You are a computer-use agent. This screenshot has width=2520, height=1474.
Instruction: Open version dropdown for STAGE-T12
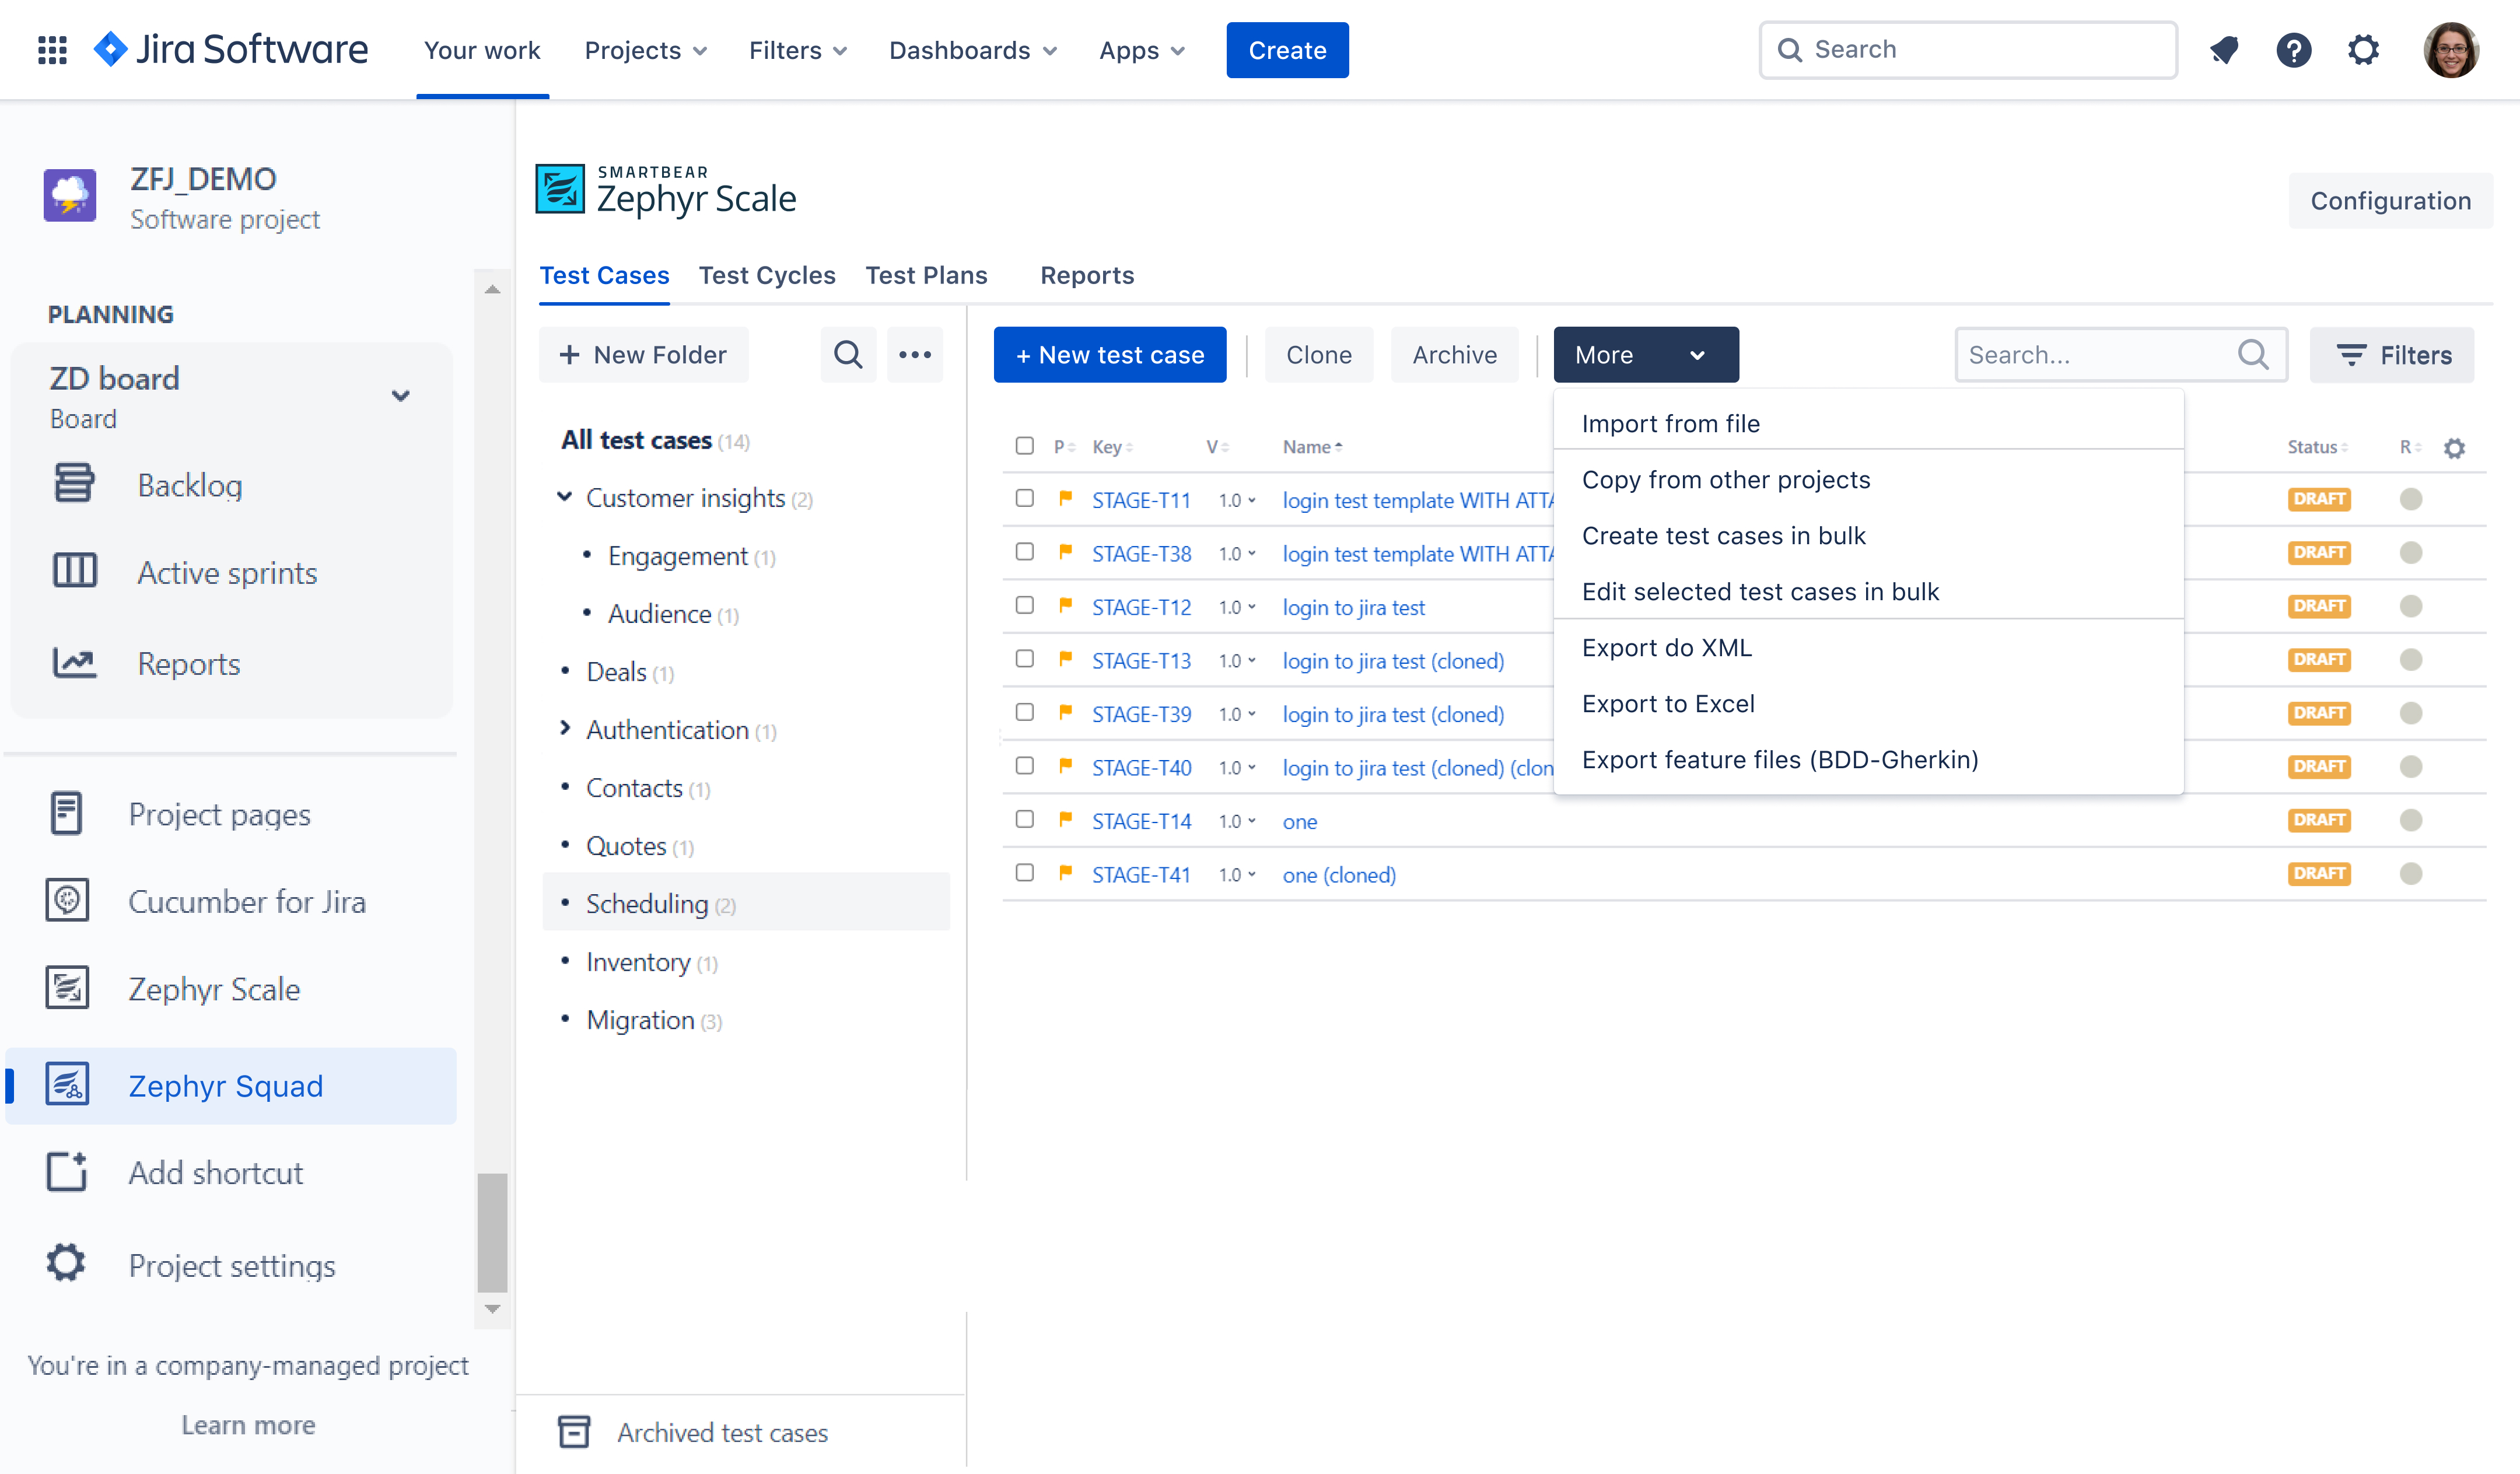click(1236, 607)
